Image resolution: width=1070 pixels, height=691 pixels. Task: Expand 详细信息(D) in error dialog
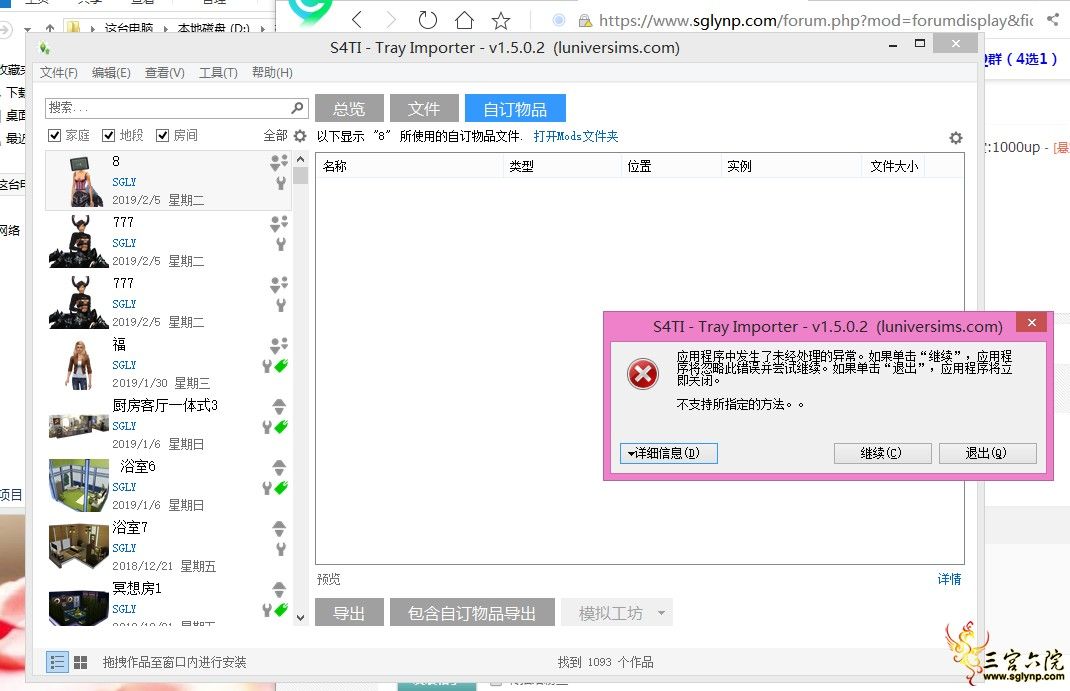[x=669, y=453]
